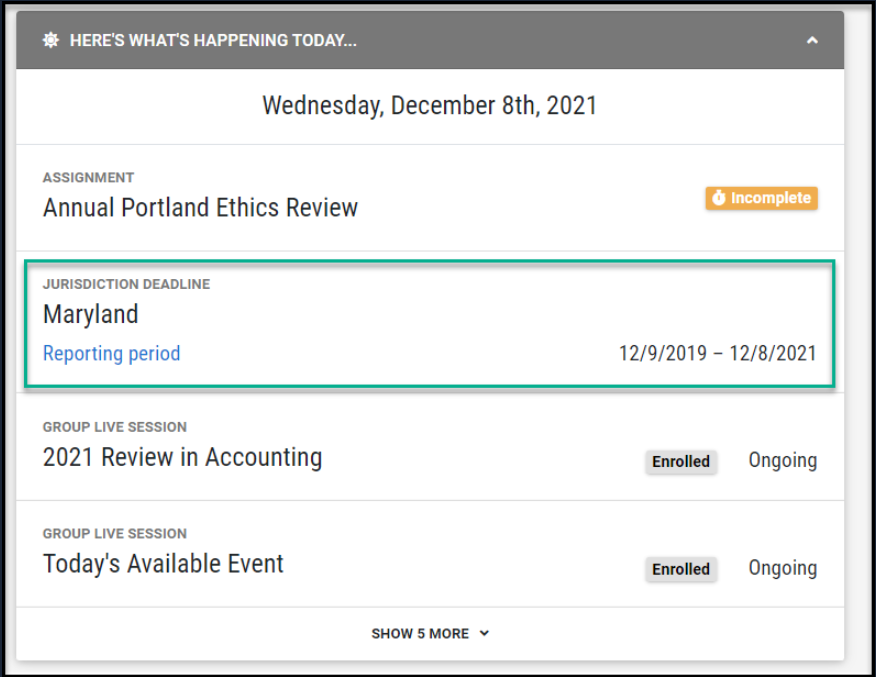Image resolution: width=876 pixels, height=677 pixels.
Task: Select the Maryland jurisdiction deadline
Action: 91,314
